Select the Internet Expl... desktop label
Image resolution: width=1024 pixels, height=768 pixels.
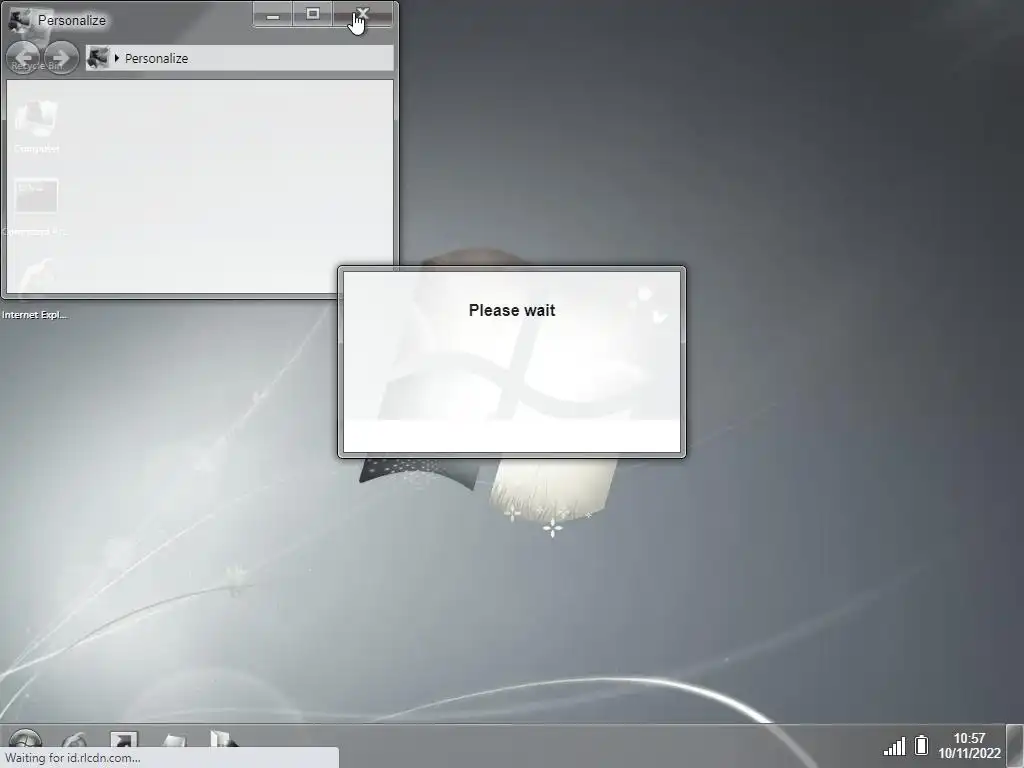[35, 315]
